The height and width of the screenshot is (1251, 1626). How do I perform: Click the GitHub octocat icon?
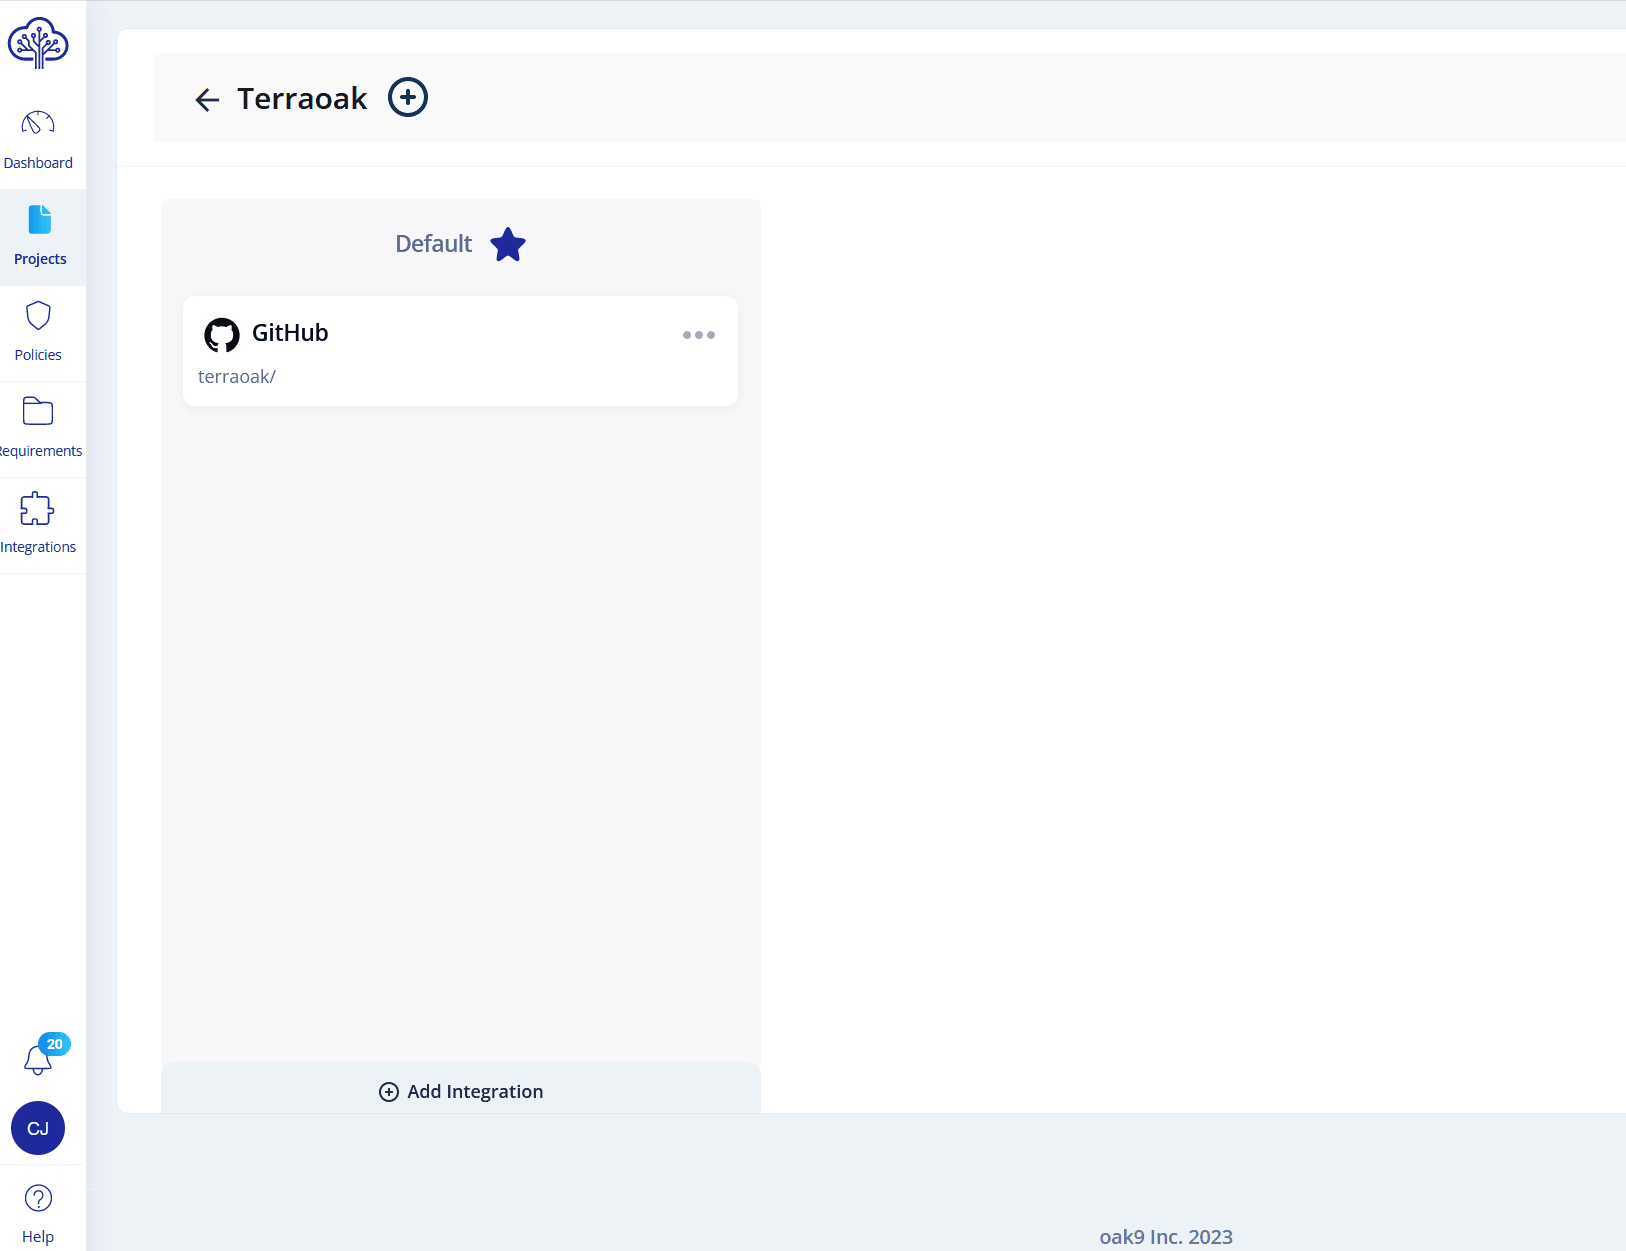pyautogui.click(x=222, y=335)
